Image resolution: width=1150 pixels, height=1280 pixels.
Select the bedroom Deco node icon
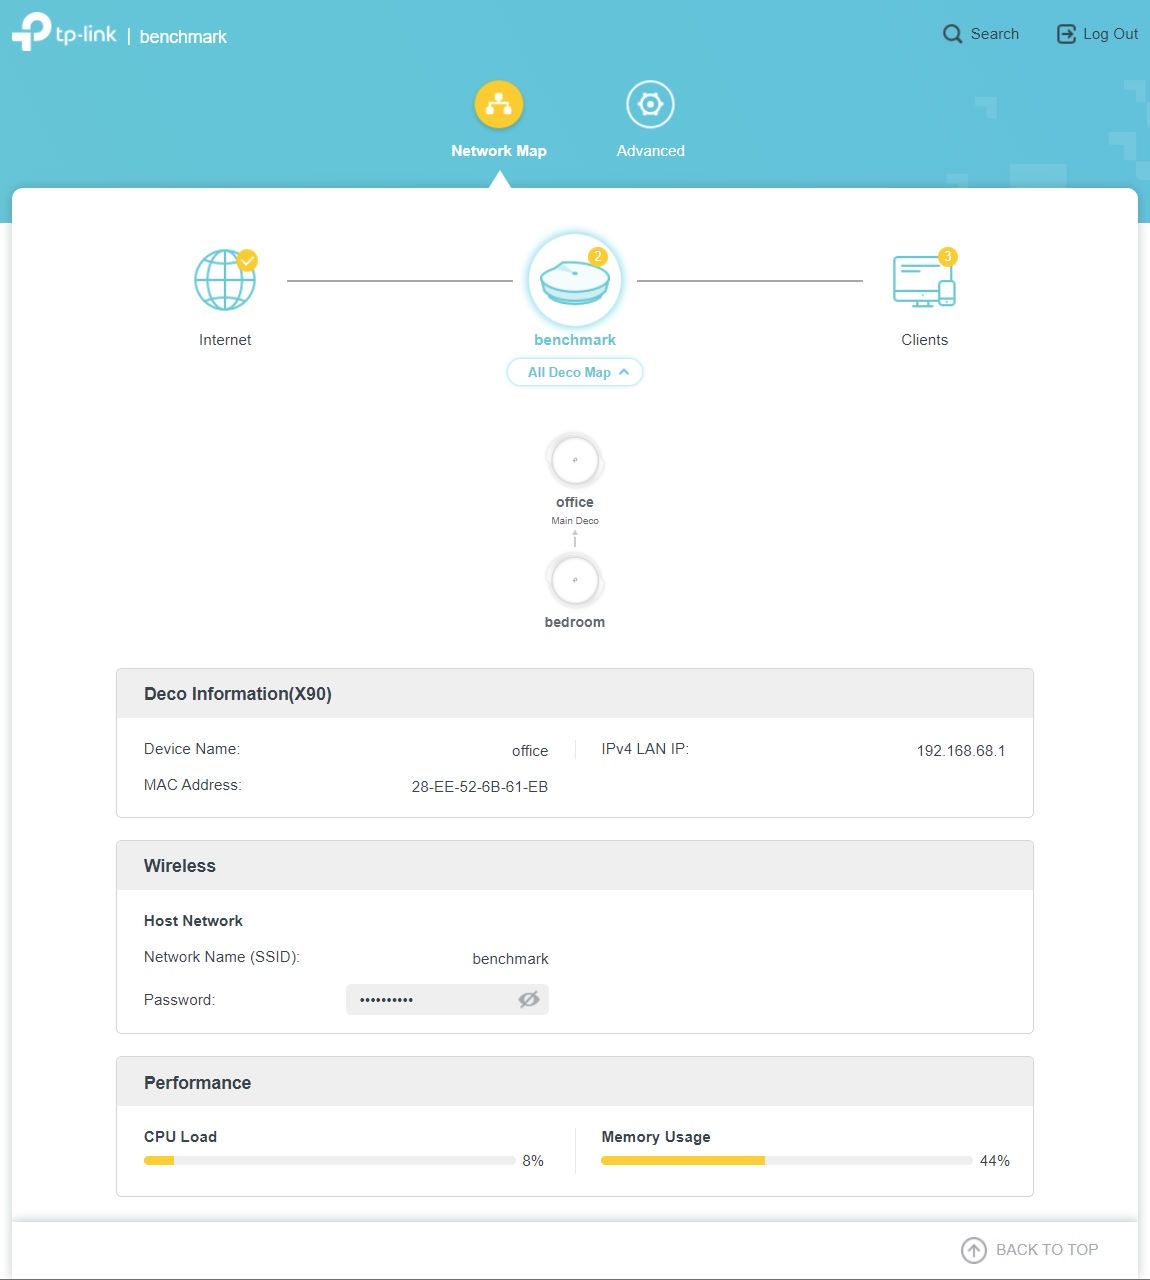(x=575, y=580)
